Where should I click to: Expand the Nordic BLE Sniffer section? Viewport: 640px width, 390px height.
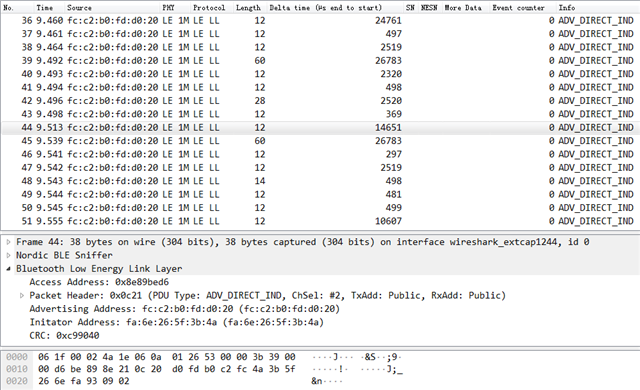8,256
